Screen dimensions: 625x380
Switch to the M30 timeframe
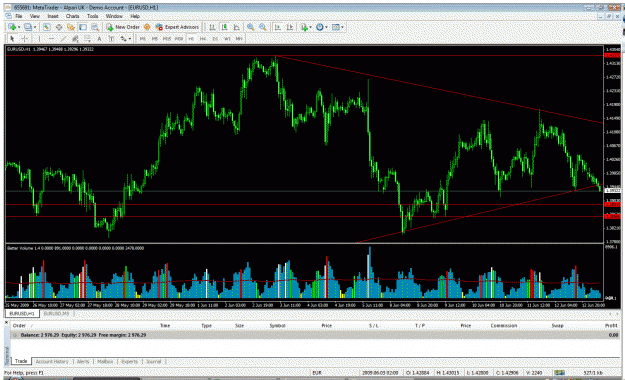pyautogui.click(x=179, y=39)
